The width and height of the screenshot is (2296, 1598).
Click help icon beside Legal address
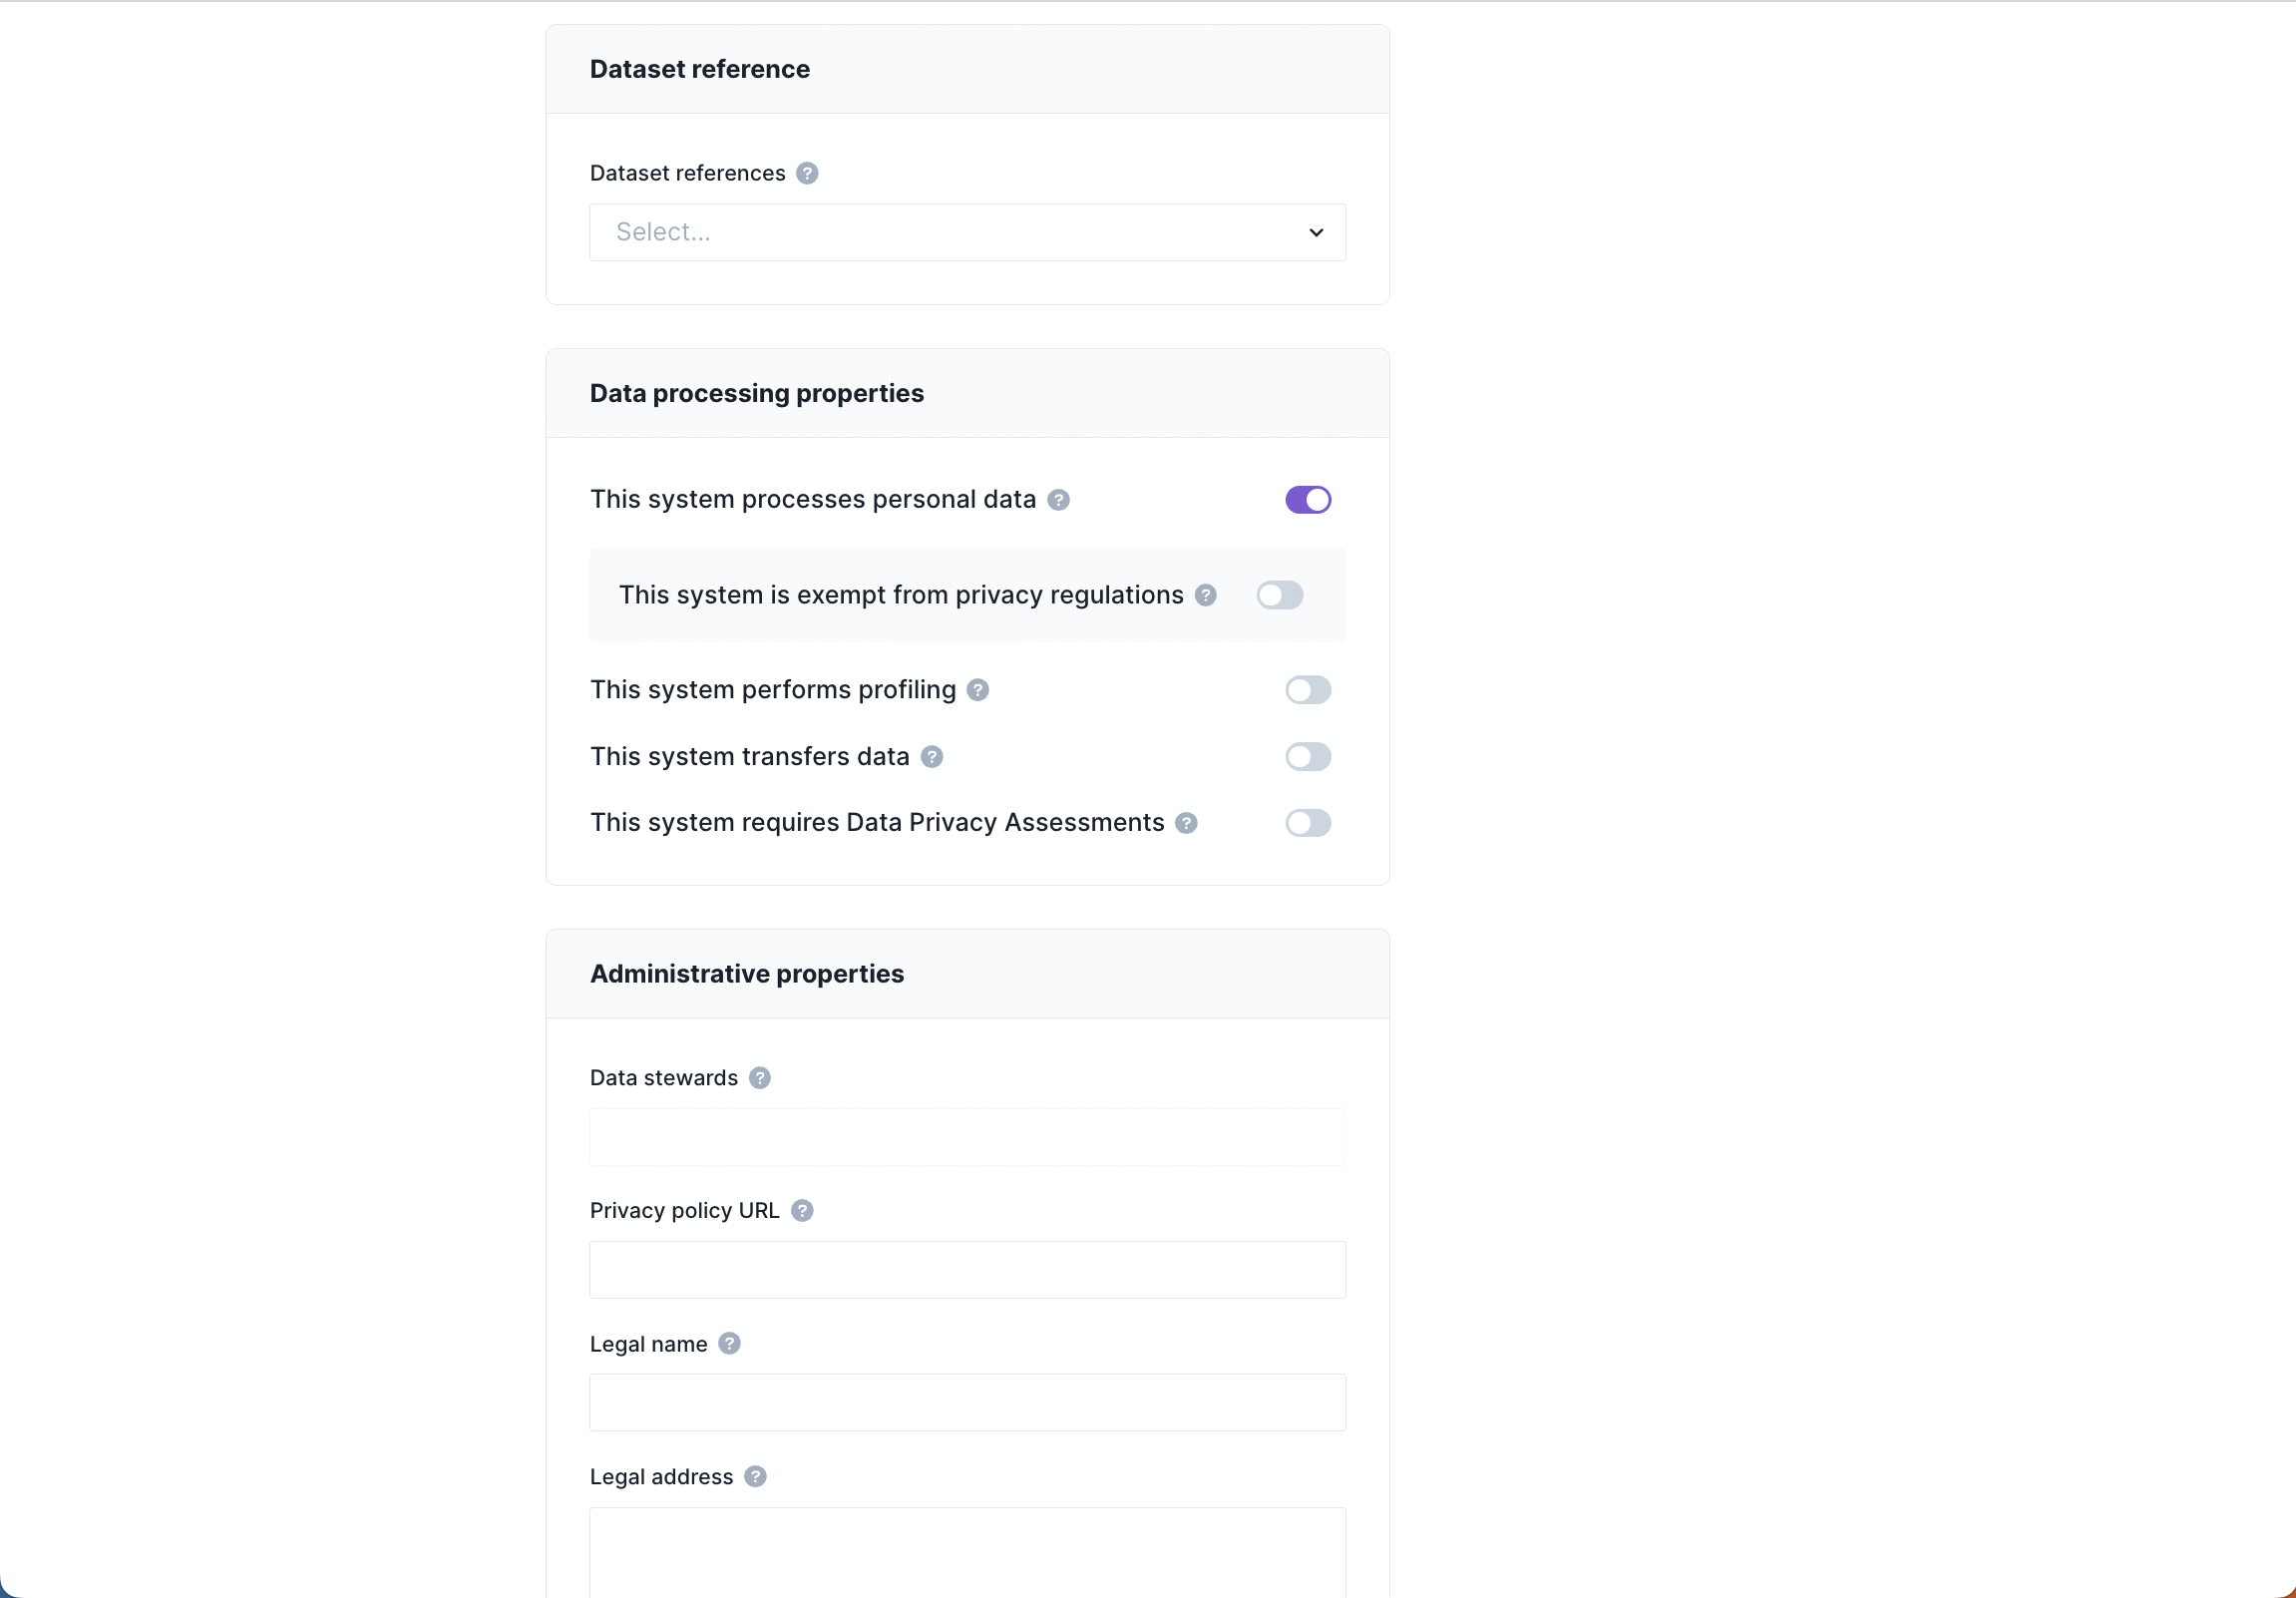coord(756,1477)
